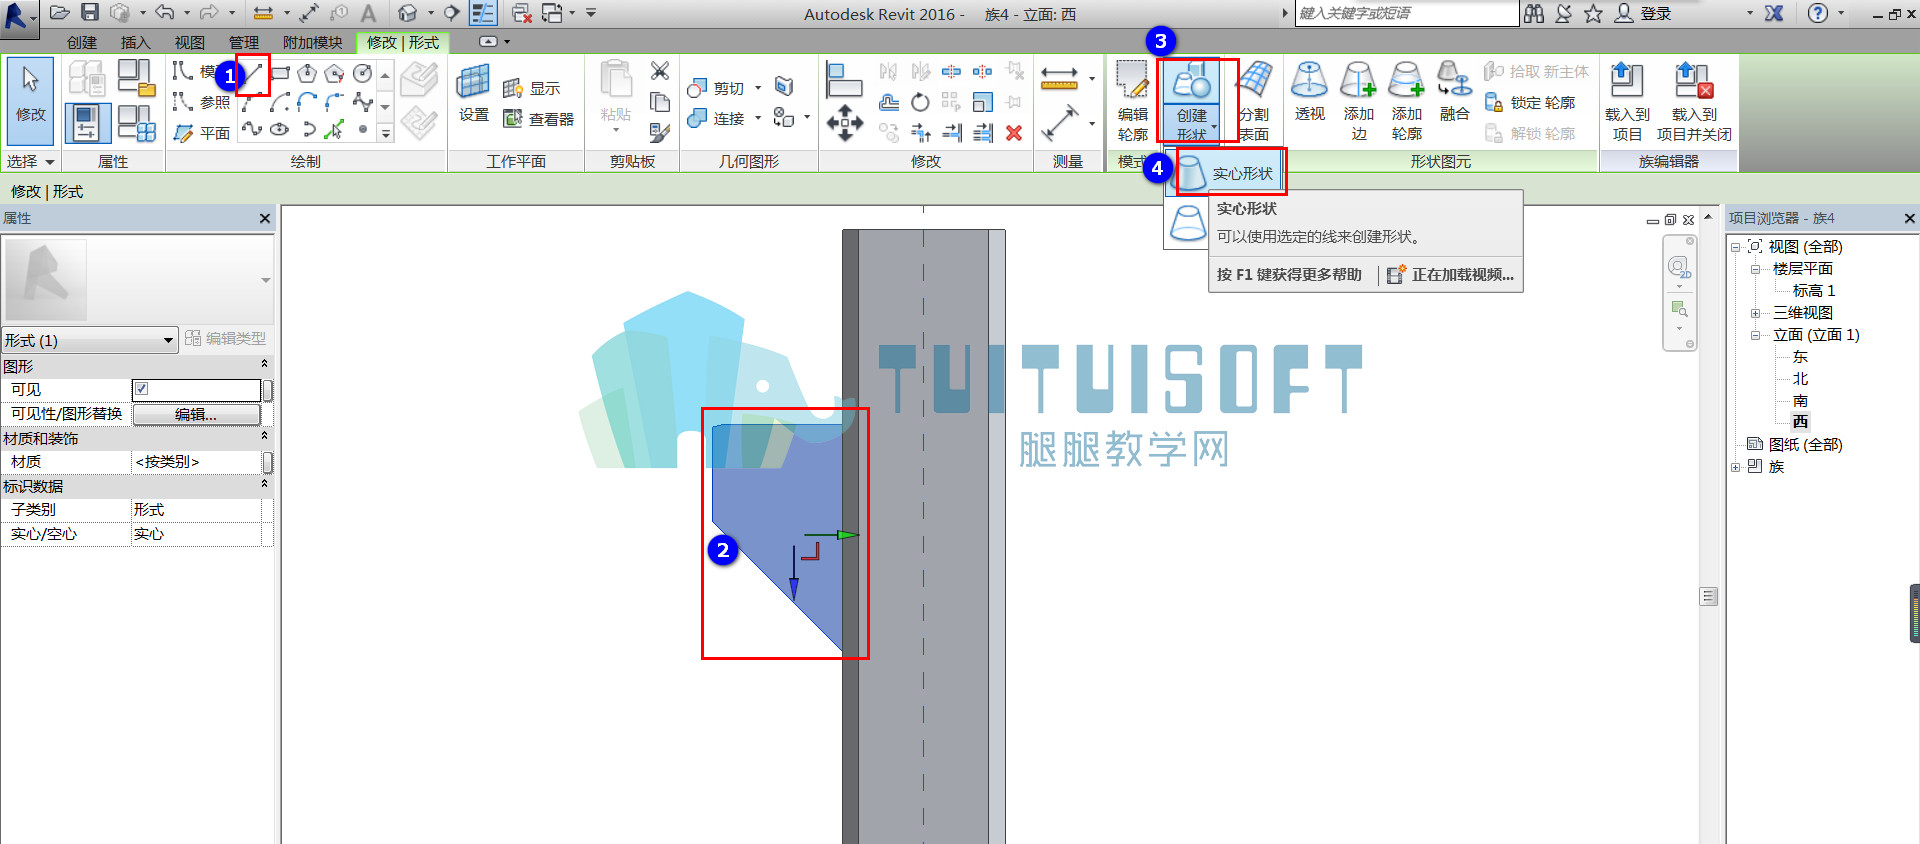Expand the Draw gallery's bottom arrow
Image resolution: width=1920 pixels, height=844 pixels.
(385, 132)
